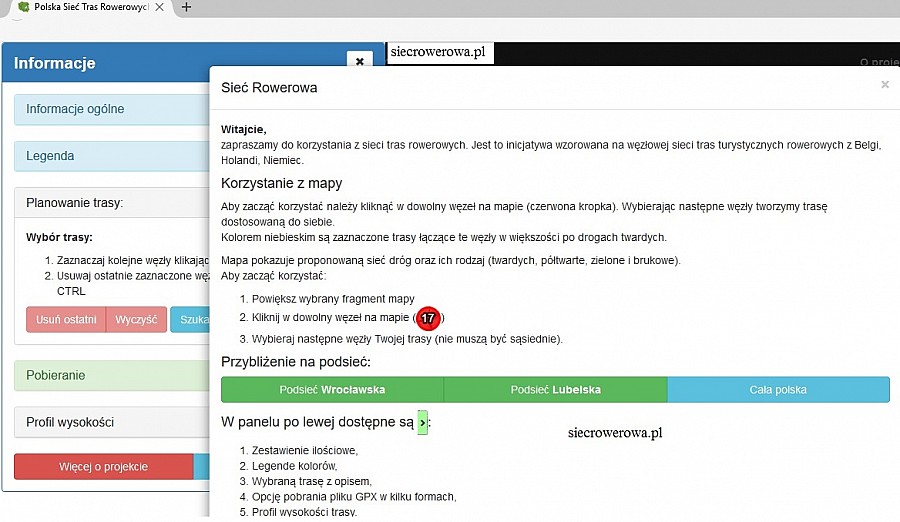Open a new browser tab
The width and height of the screenshot is (900, 522).
tap(186, 7)
